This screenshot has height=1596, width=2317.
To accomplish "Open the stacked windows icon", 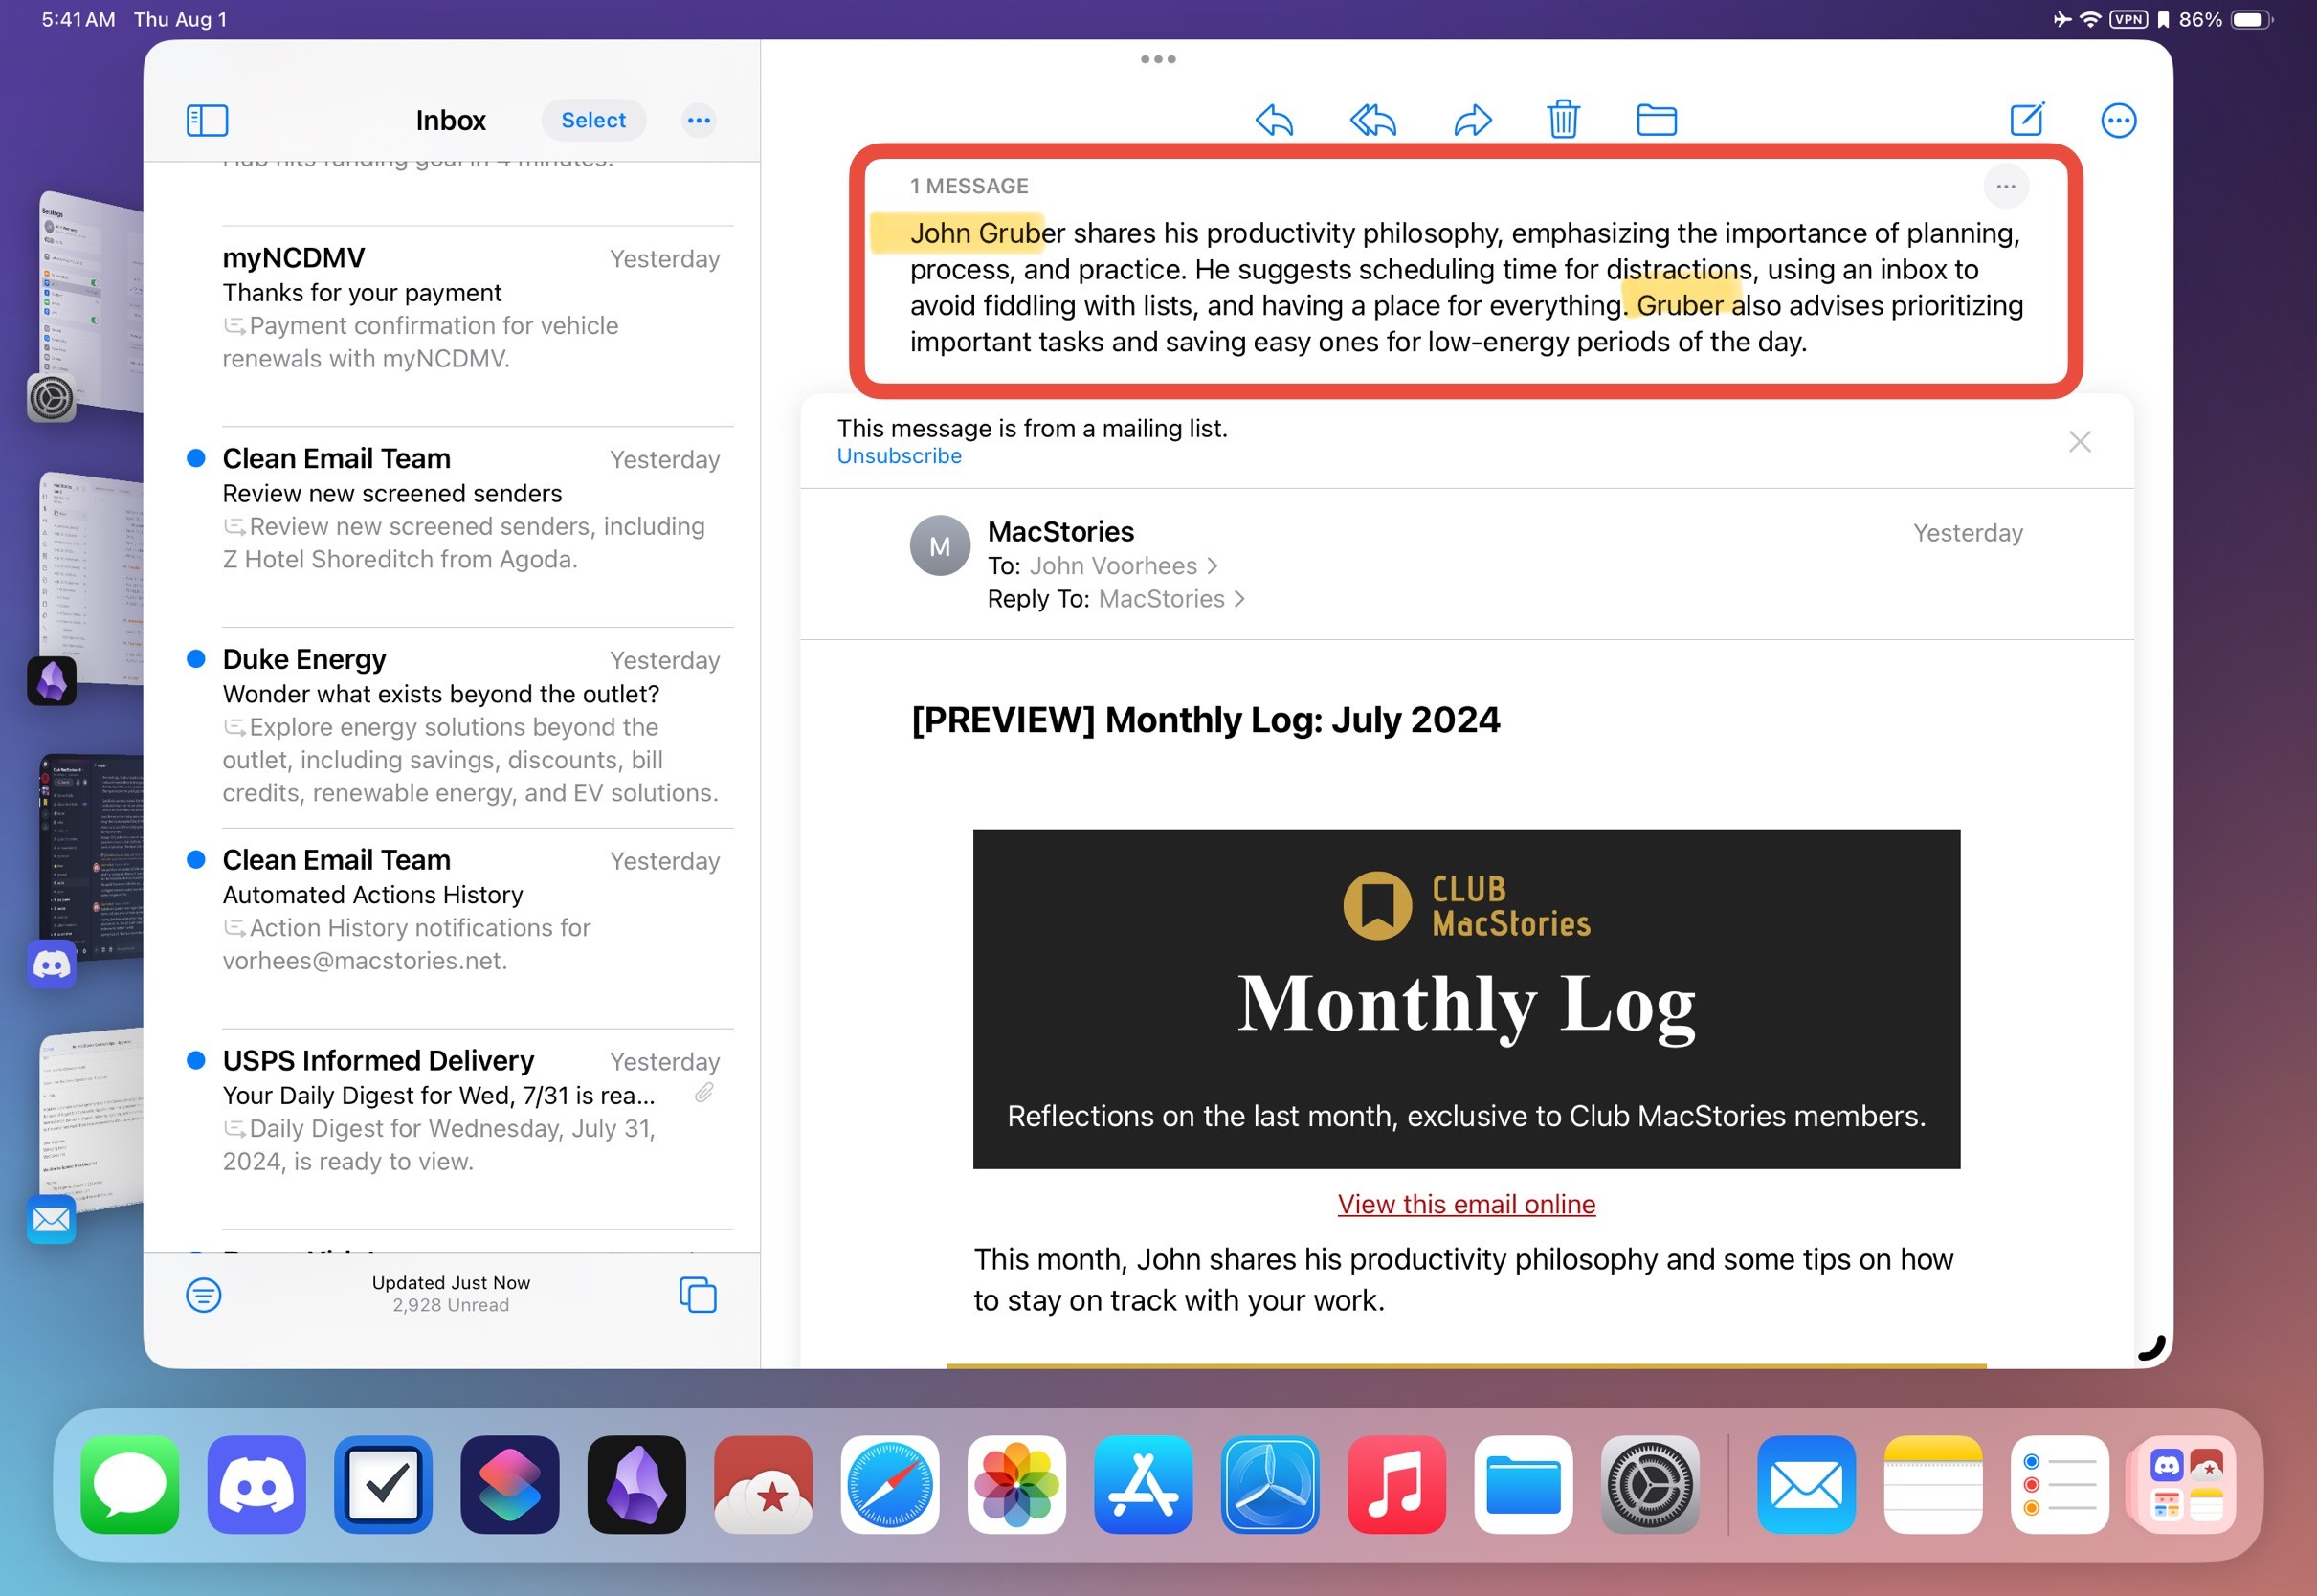I will (697, 1295).
